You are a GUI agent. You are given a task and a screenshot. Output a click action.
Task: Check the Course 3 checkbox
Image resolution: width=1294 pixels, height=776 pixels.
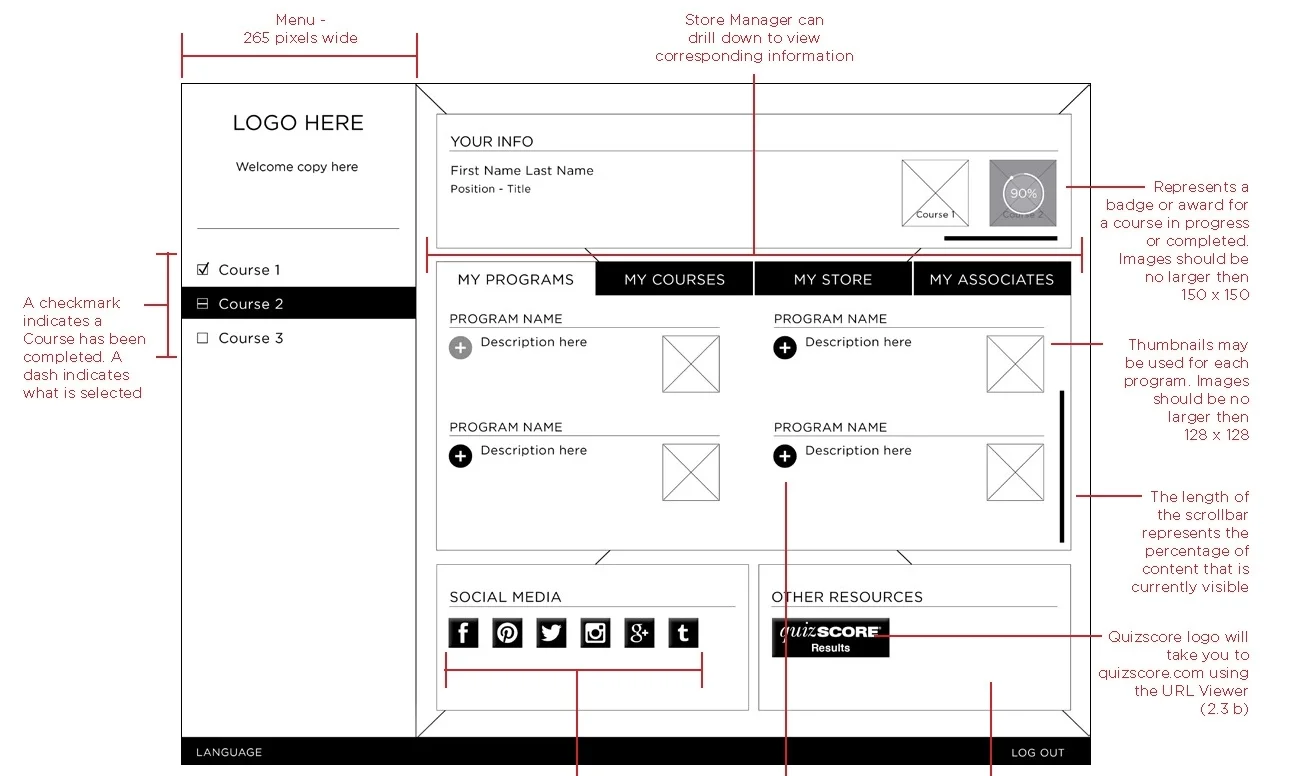click(x=203, y=337)
